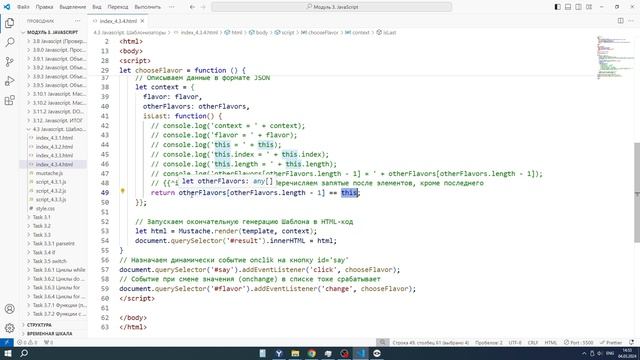Change line endings via CRLF
This screenshot has width=640, height=360.
click(x=533, y=342)
